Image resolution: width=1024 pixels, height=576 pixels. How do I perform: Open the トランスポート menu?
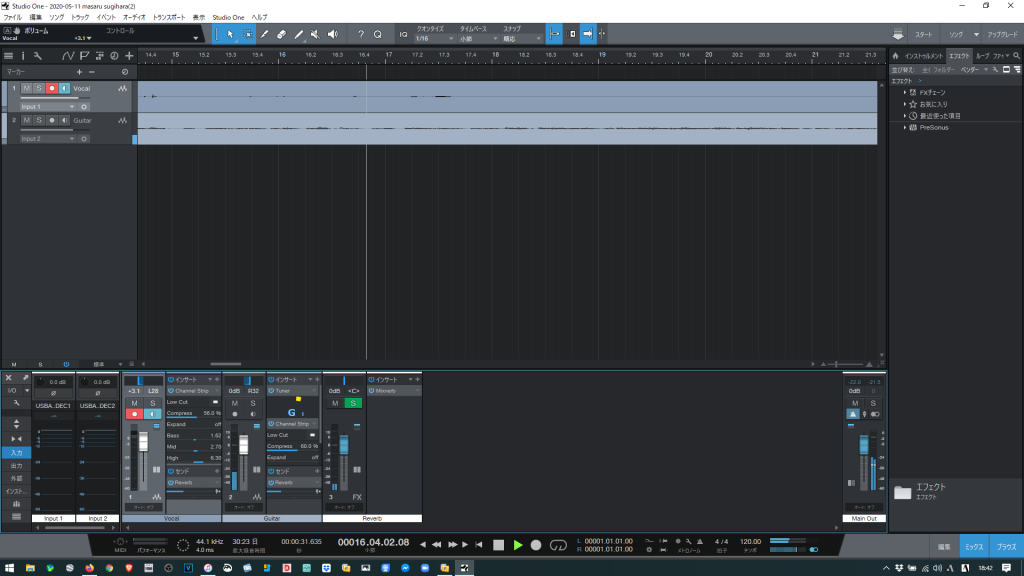point(168,18)
